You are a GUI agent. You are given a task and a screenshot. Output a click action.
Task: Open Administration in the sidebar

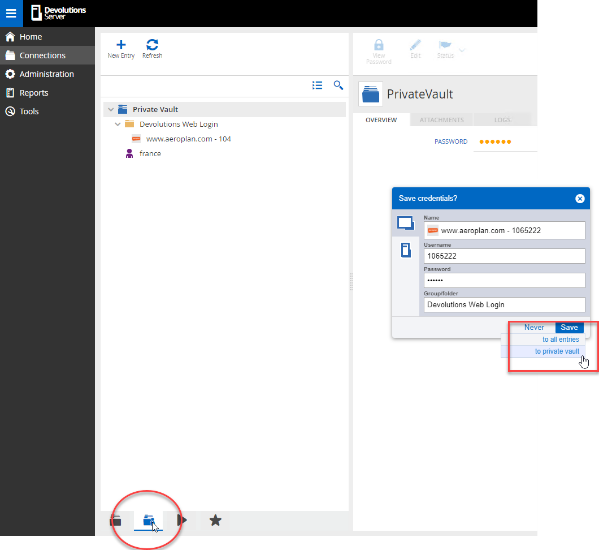click(47, 74)
